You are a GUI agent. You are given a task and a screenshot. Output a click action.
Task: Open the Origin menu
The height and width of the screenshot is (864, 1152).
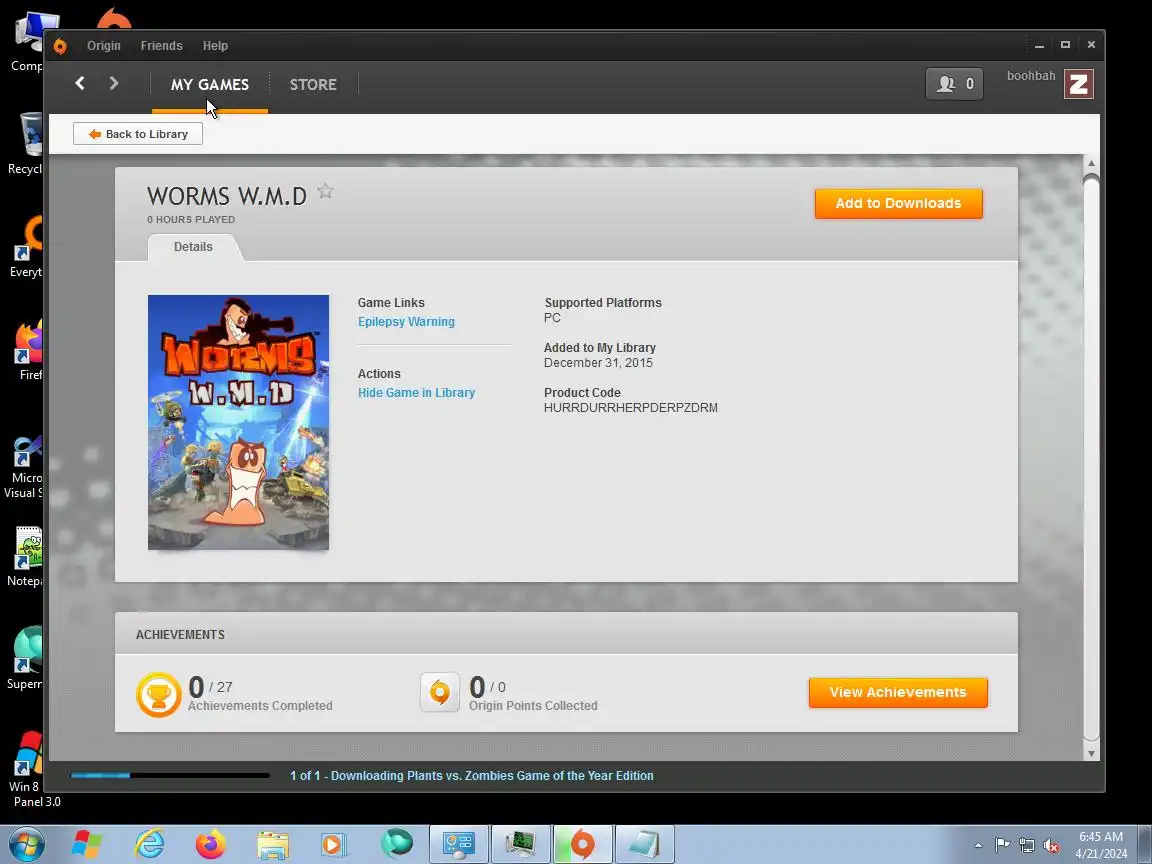coord(104,46)
